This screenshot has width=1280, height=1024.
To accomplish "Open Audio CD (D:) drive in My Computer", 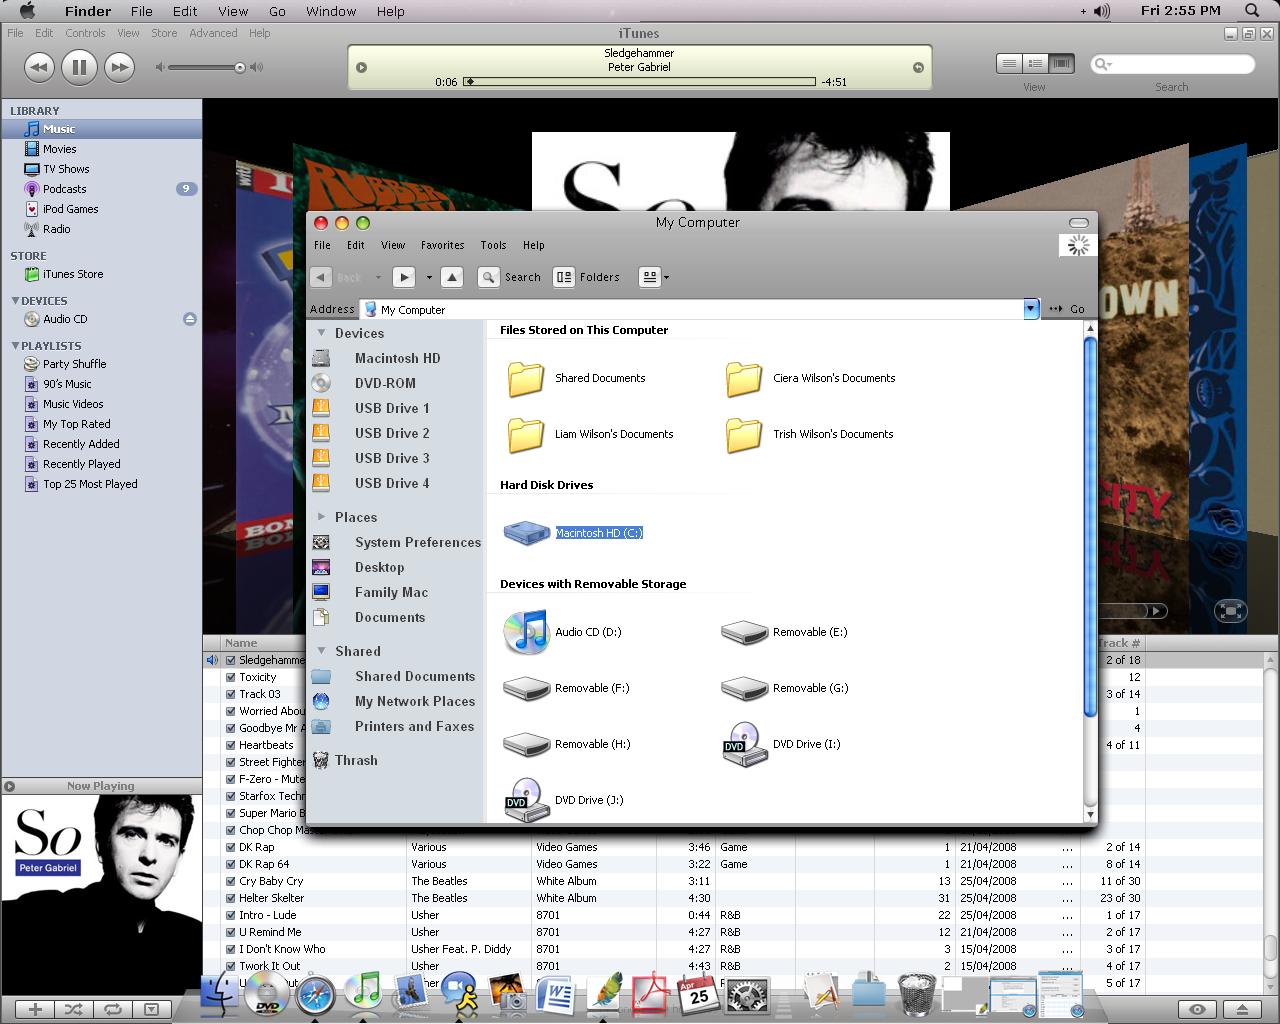I will click(x=526, y=632).
